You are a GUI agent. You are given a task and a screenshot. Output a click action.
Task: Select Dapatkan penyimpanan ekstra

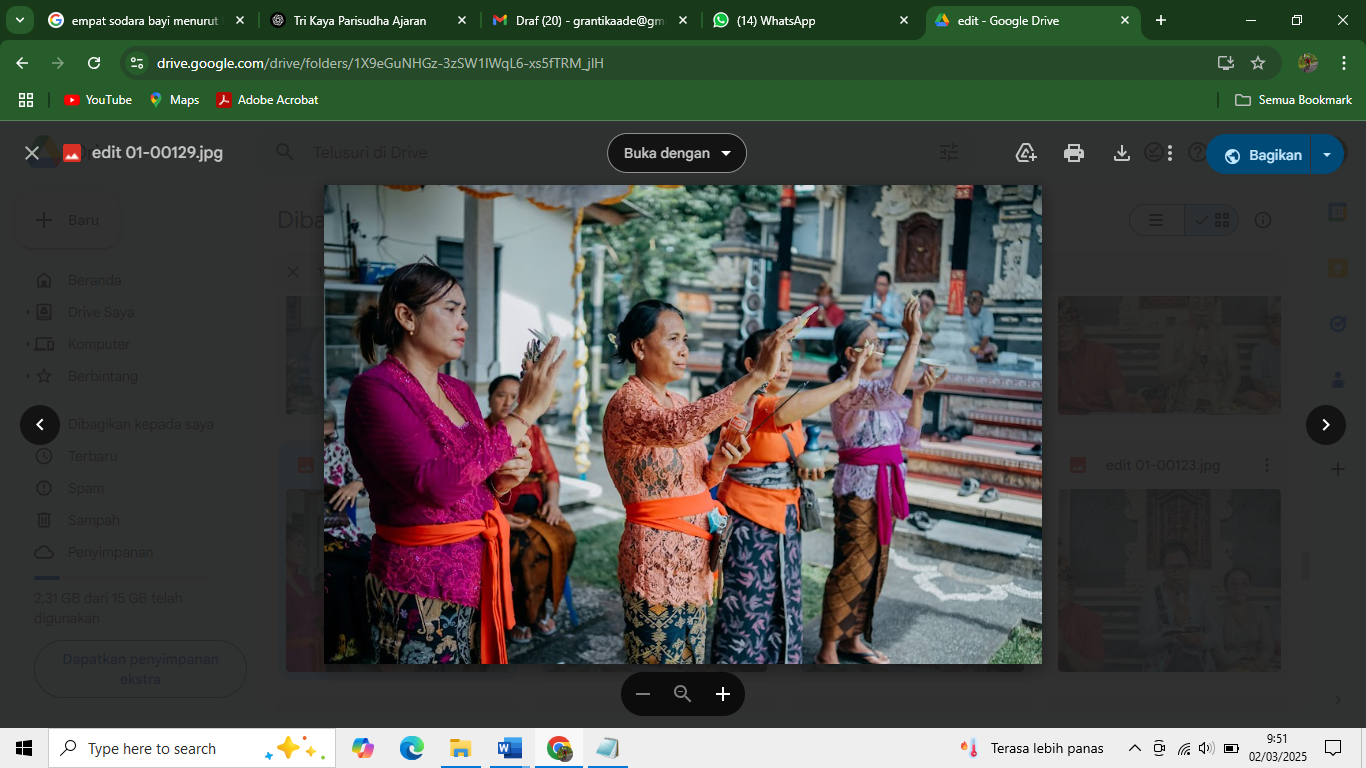tap(140, 668)
